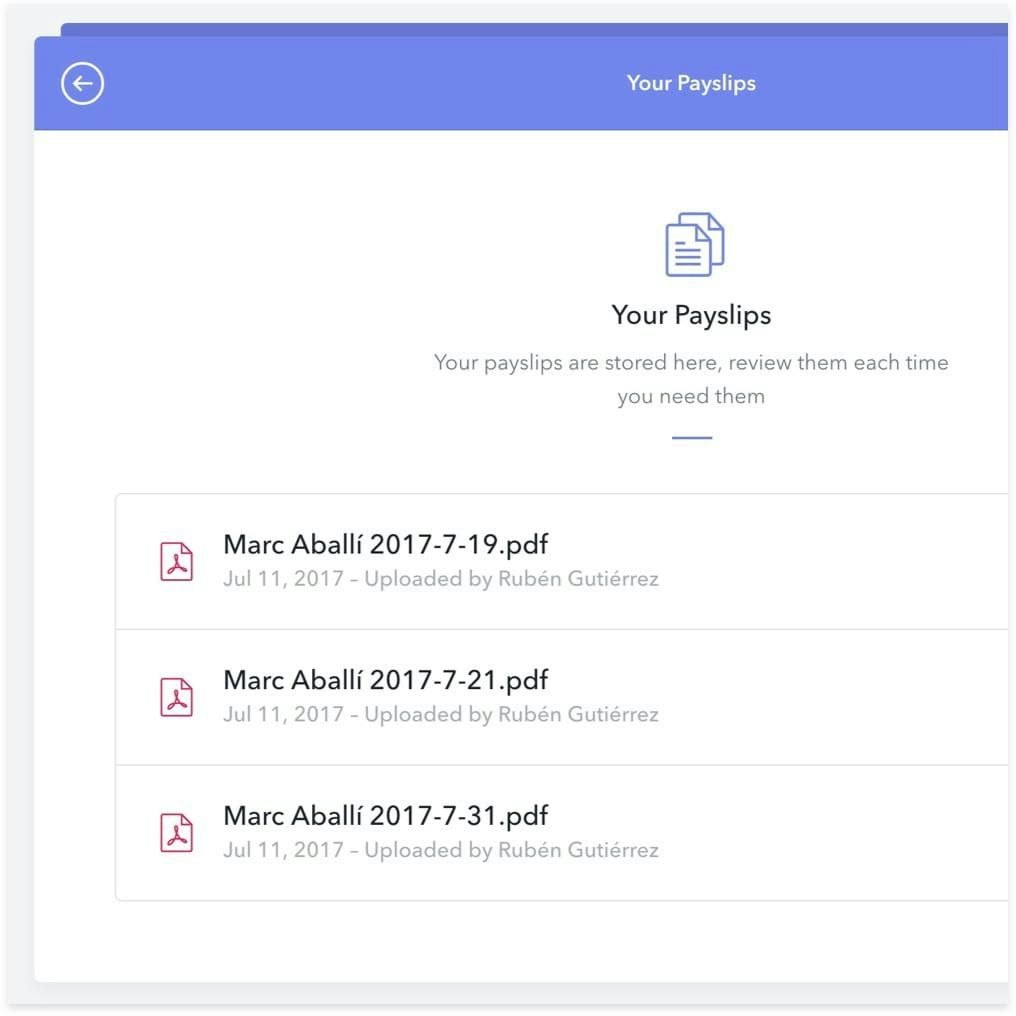Click the "Your Payslips" heading below the documents icon
Viewport: 1016px width, 1016px height.
click(x=691, y=315)
